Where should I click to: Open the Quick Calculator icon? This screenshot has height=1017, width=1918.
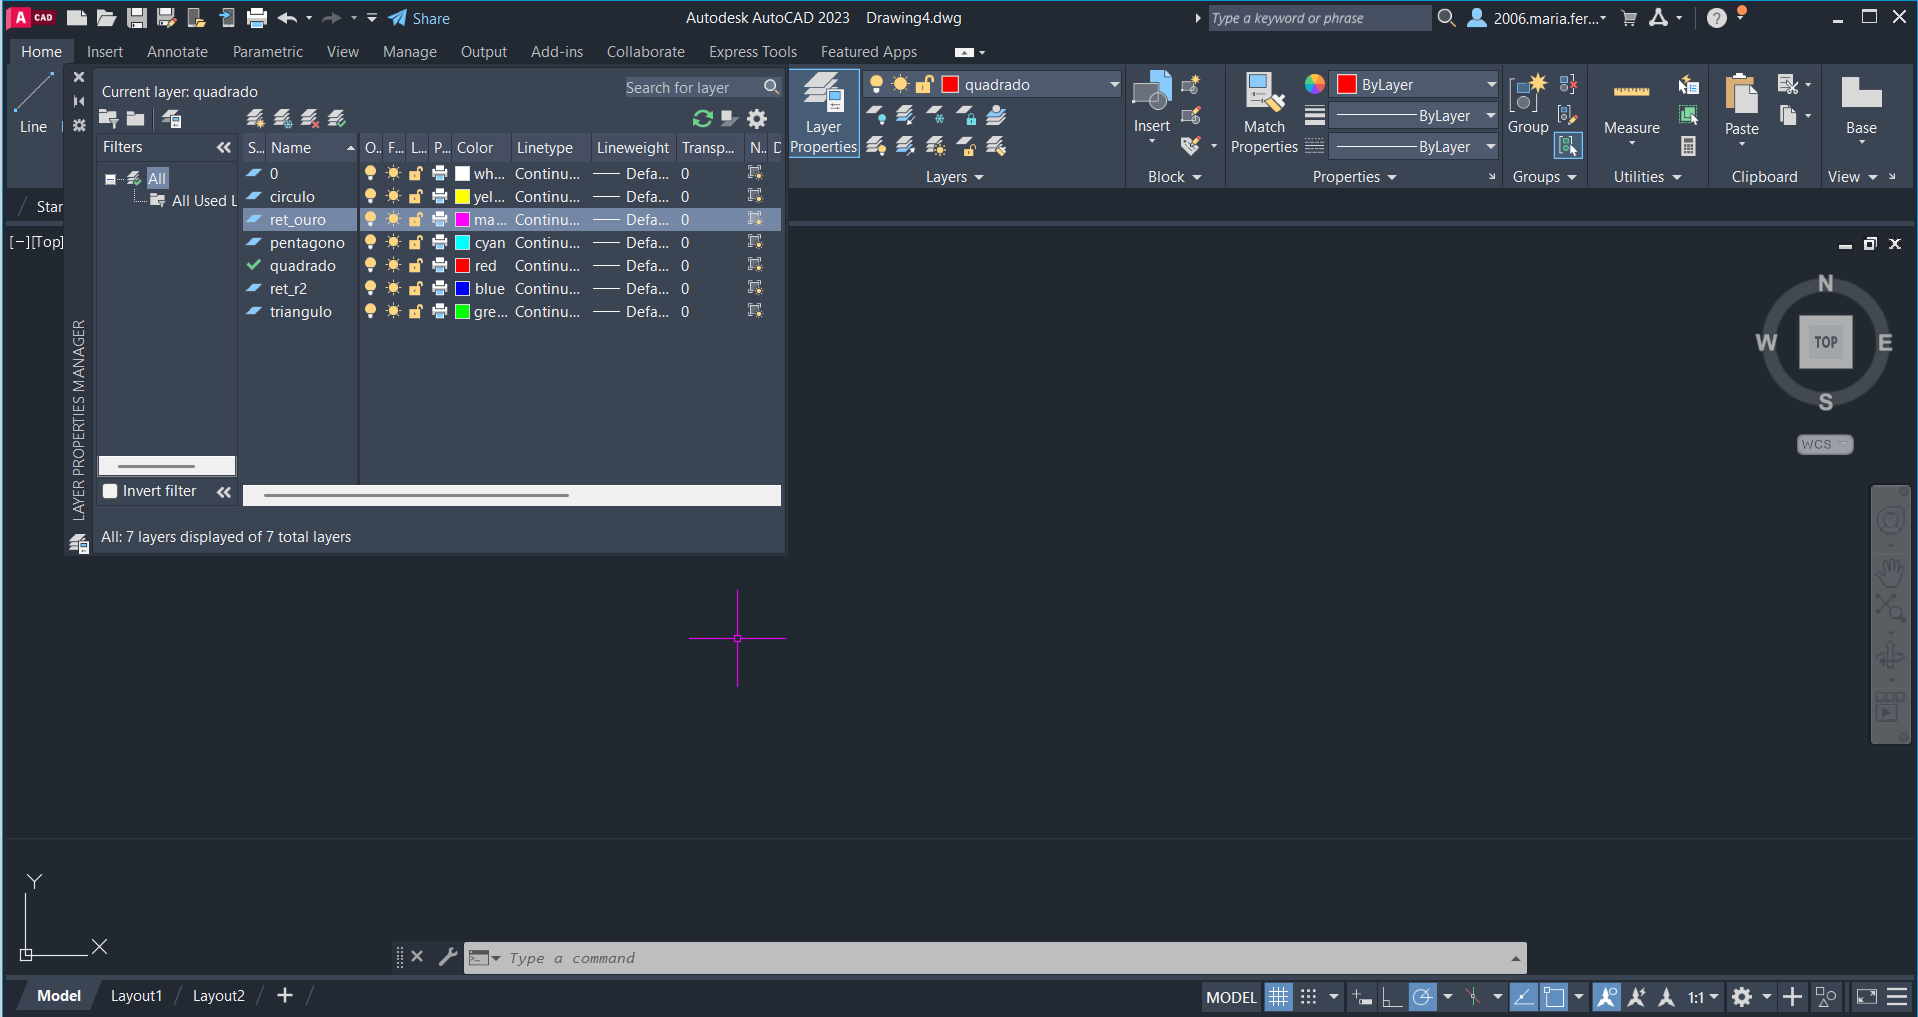pyautogui.click(x=1688, y=146)
